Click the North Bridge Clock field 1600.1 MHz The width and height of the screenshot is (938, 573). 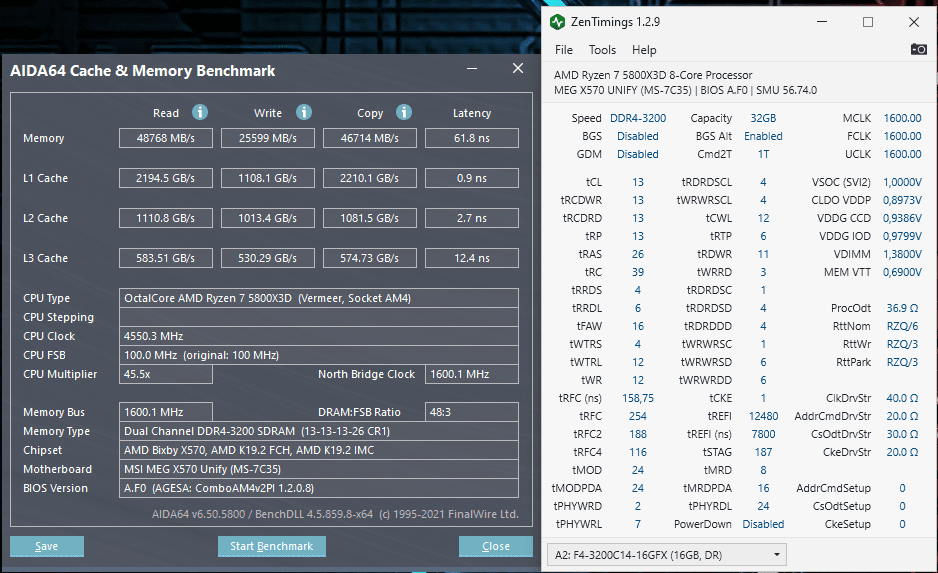(471, 374)
